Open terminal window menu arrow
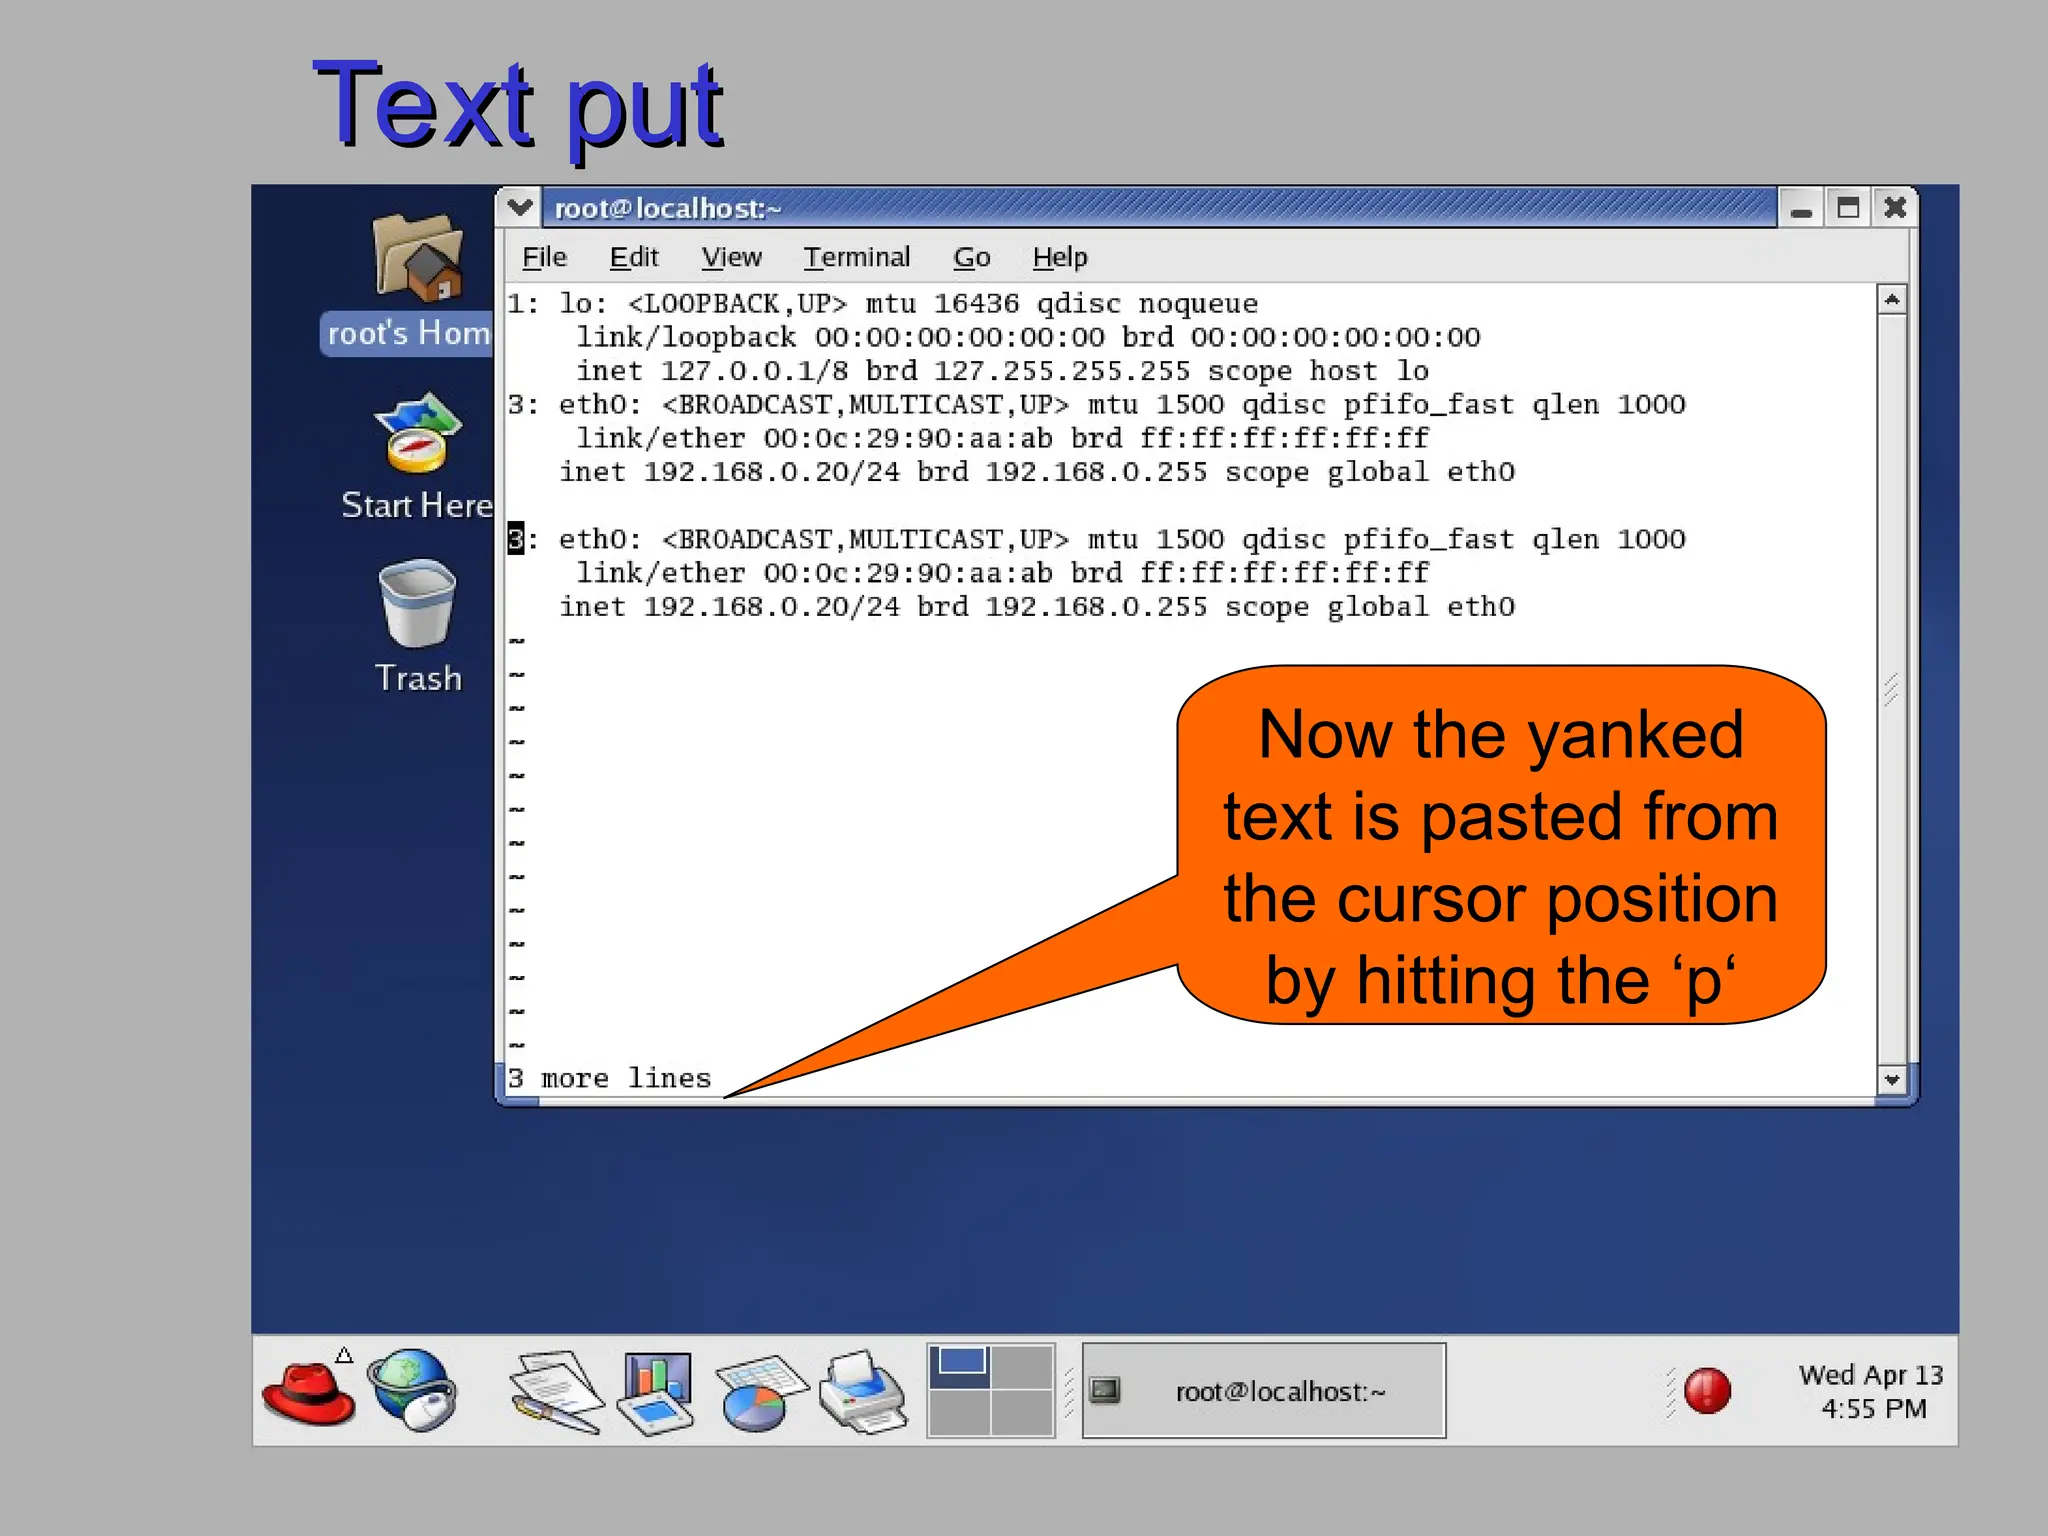 coord(519,208)
